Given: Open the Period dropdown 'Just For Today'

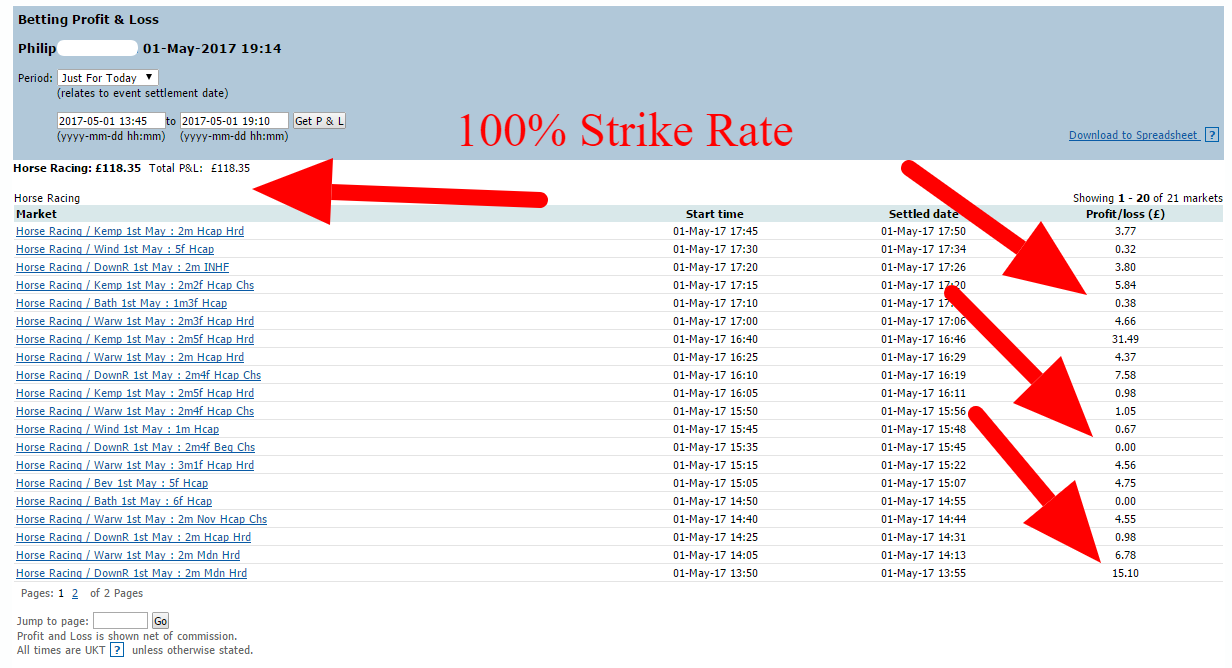Looking at the screenshot, I should (x=107, y=77).
